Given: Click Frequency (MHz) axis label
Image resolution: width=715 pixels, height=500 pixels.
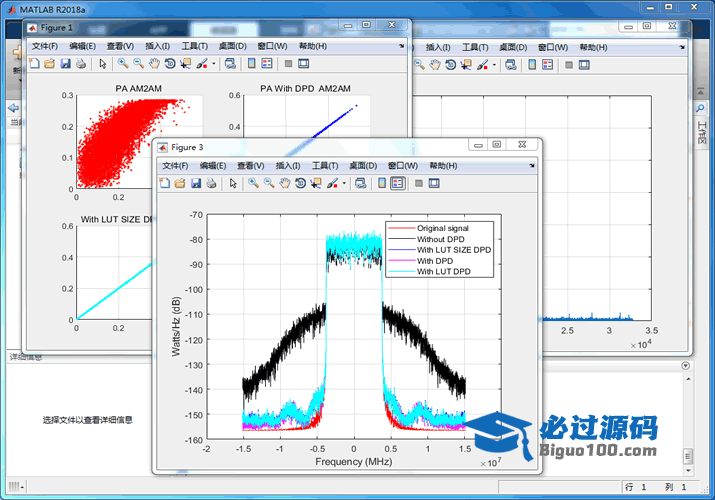Looking at the screenshot, I should point(354,462).
